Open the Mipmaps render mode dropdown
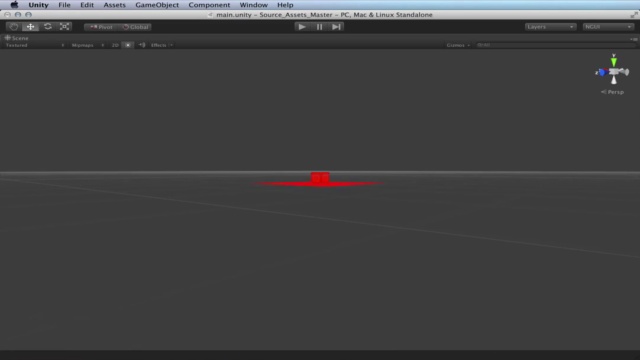The height and width of the screenshot is (360, 640). coord(87,45)
